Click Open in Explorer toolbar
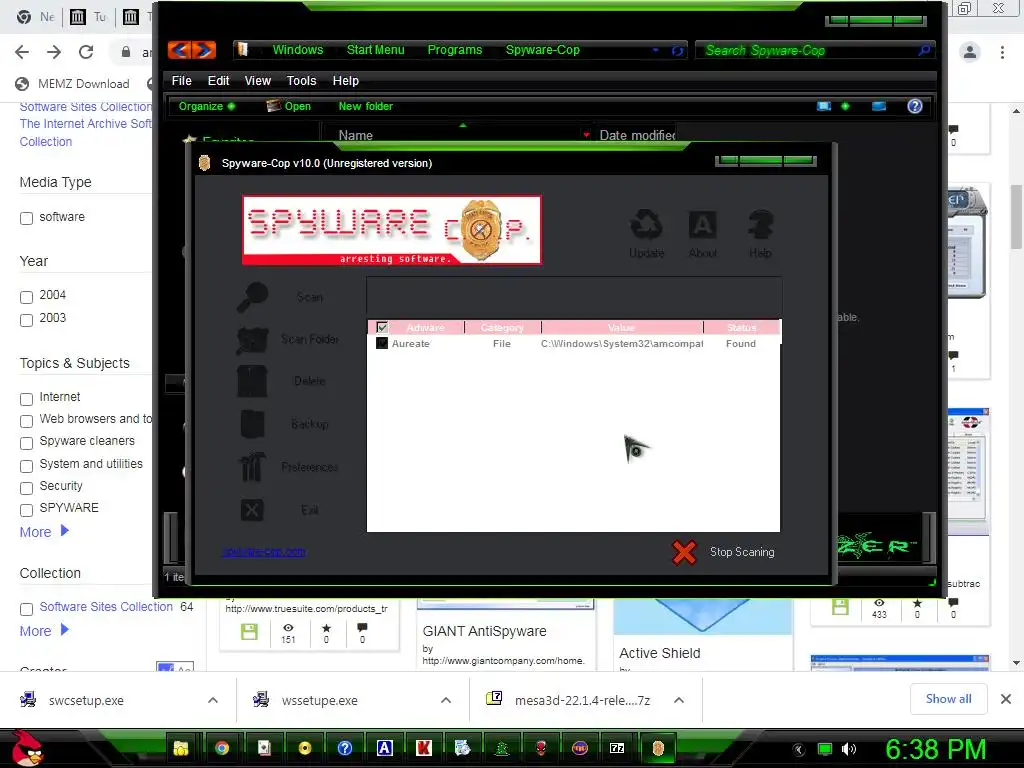Image resolution: width=1024 pixels, height=768 pixels. point(288,106)
